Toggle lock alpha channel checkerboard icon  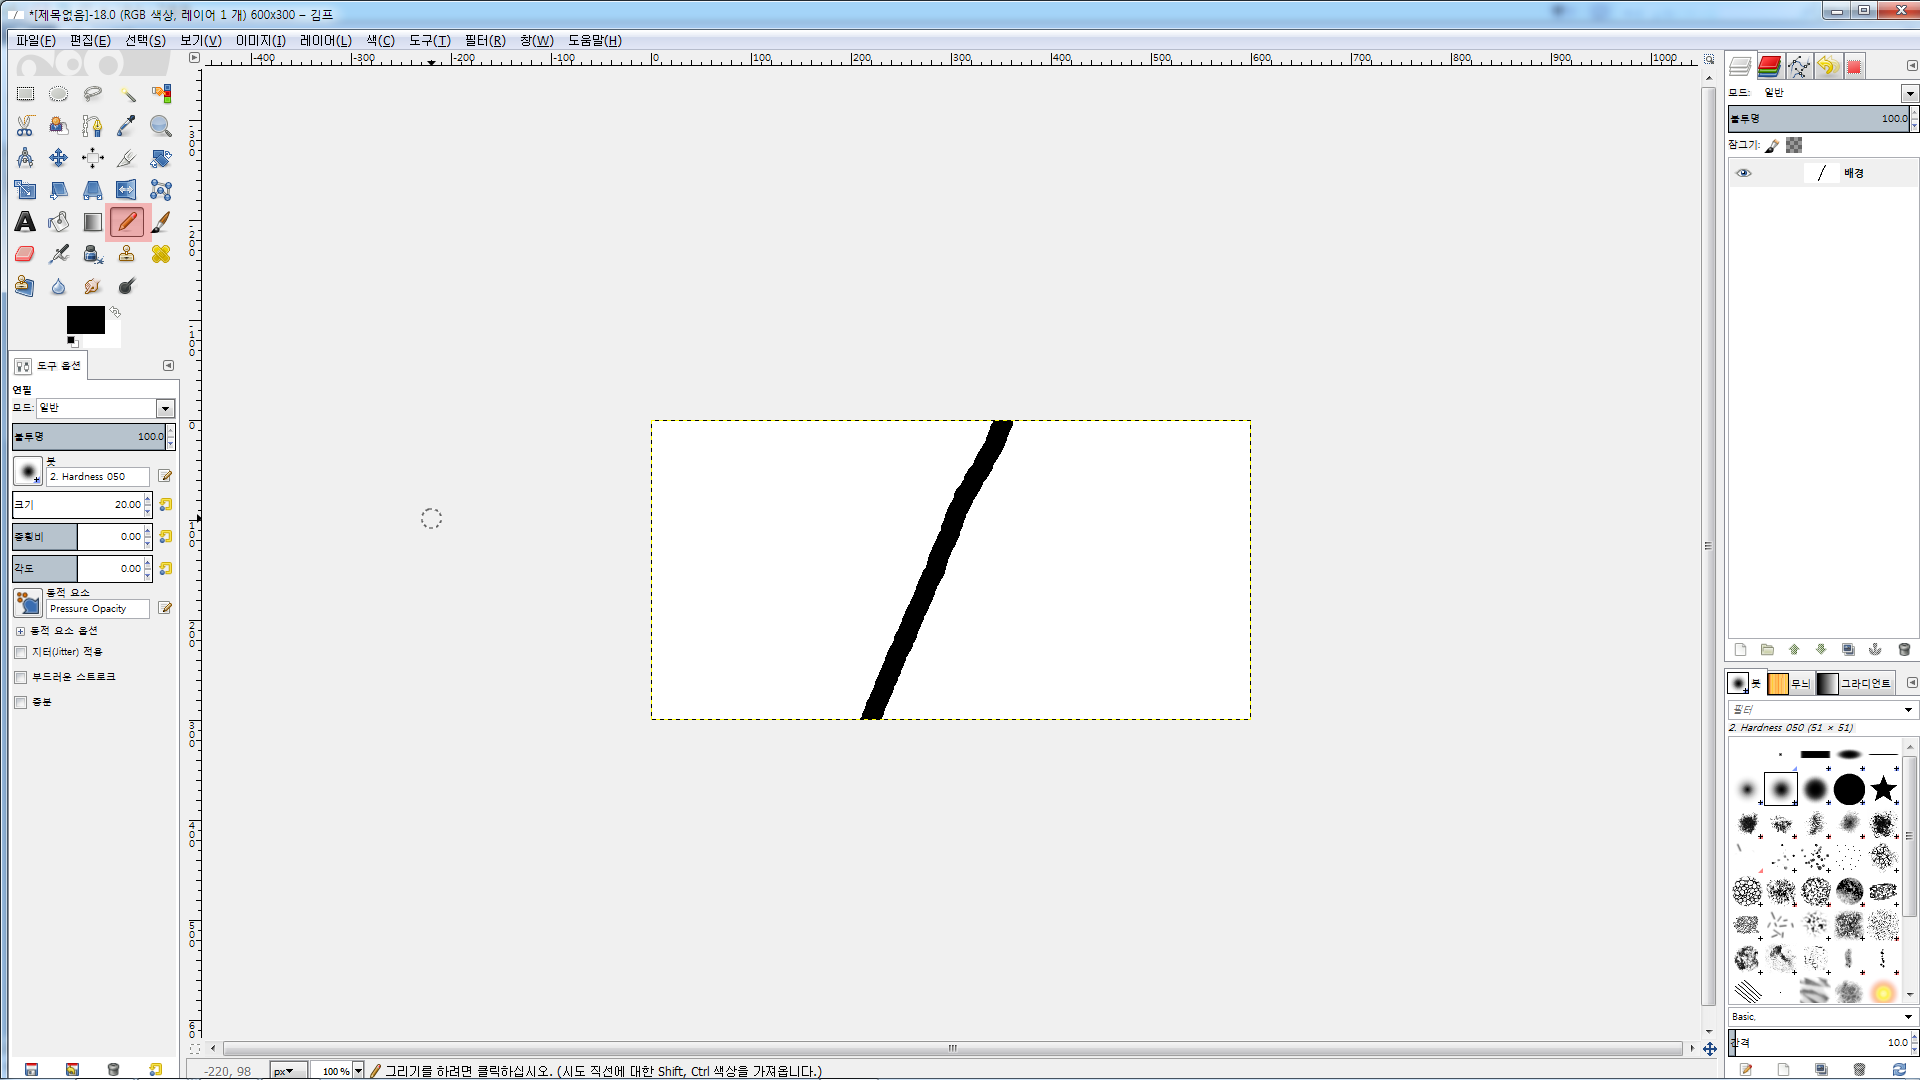pyautogui.click(x=1794, y=145)
